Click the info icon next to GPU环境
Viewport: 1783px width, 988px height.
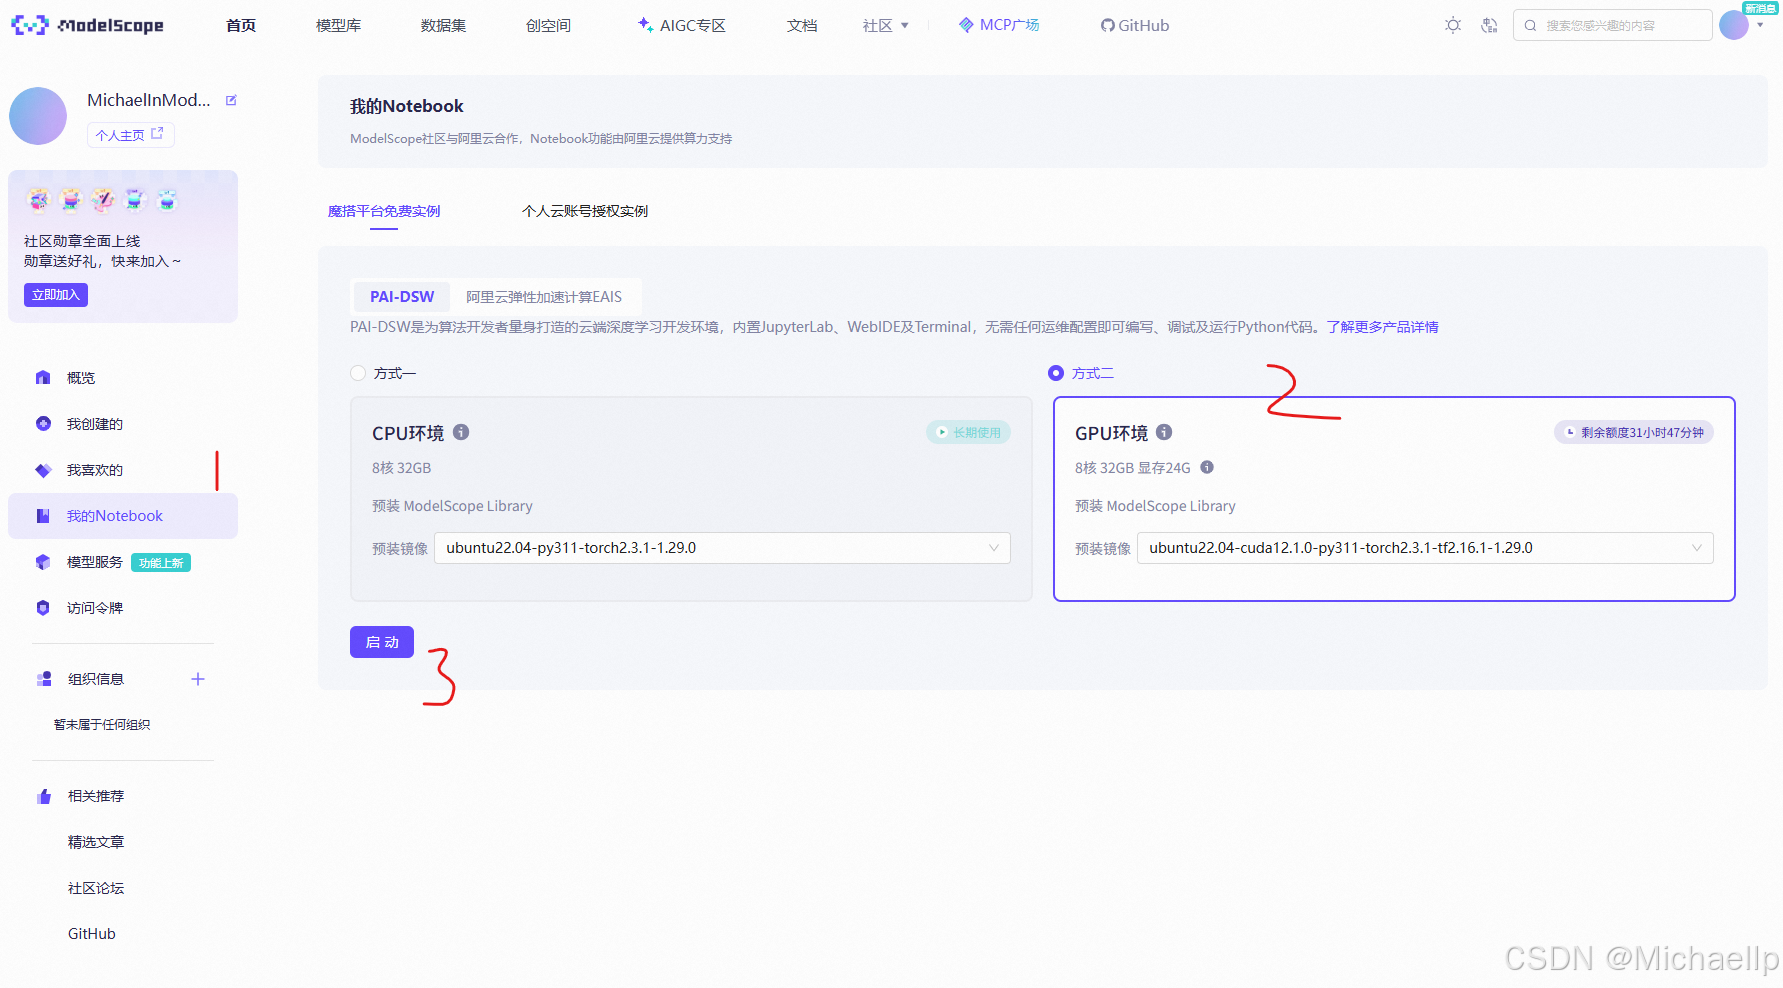click(x=1164, y=432)
